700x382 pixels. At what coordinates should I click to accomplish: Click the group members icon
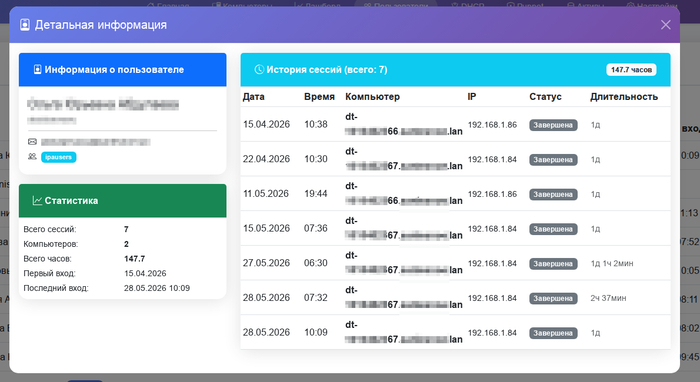pyautogui.click(x=32, y=157)
